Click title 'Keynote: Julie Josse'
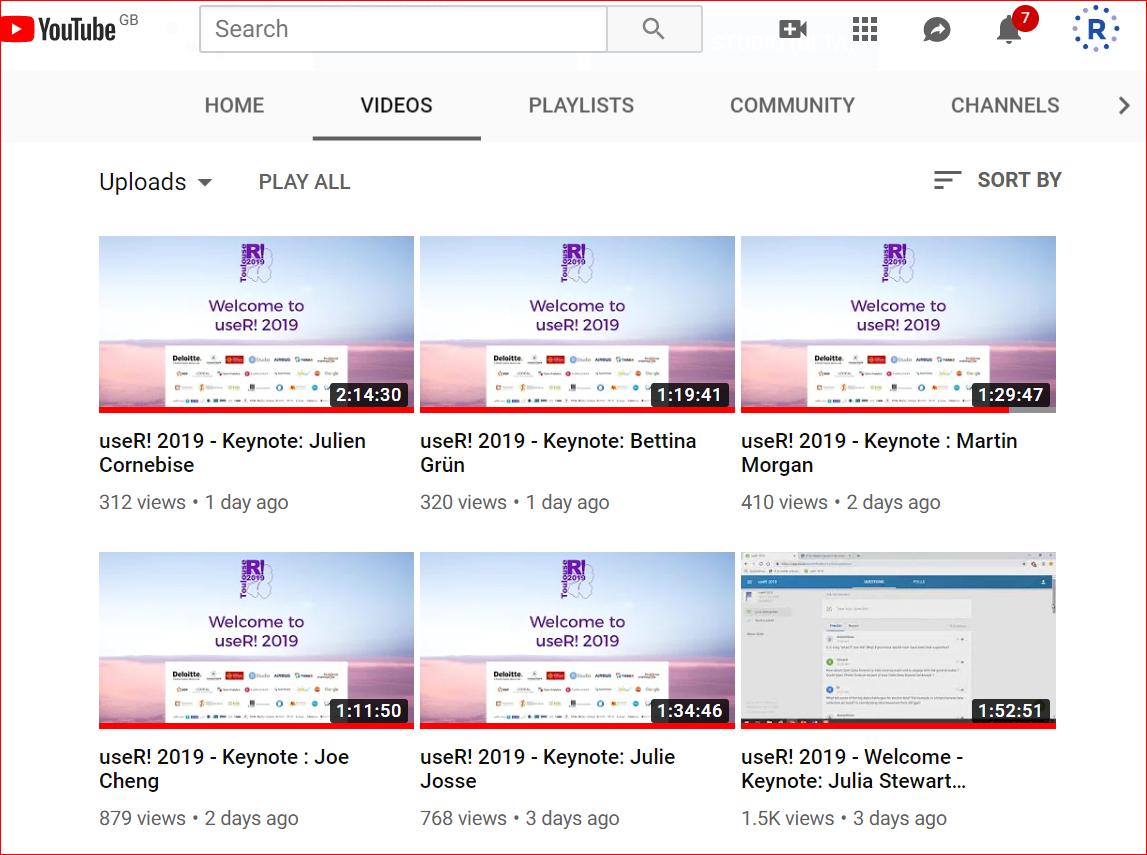Image resolution: width=1147 pixels, height=855 pixels. pyautogui.click(x=548, y=769)
